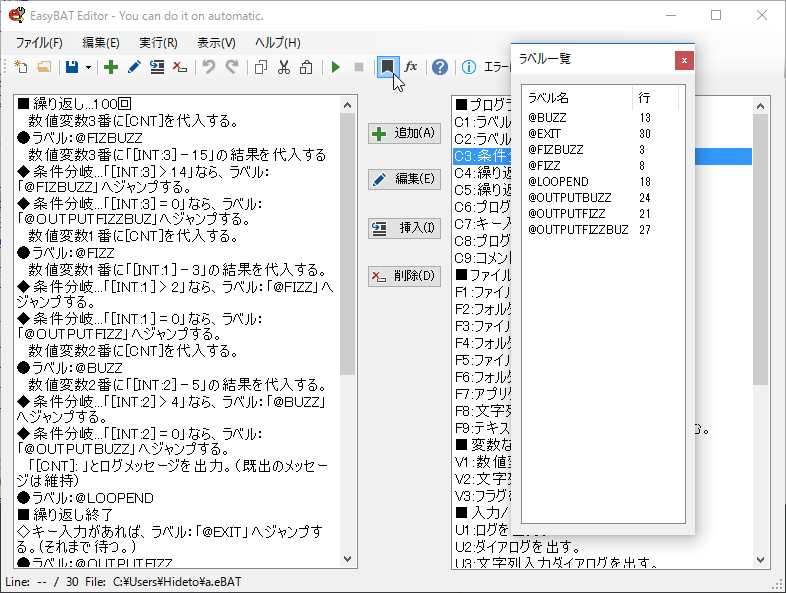Click the ラベル名 column header

577,98
